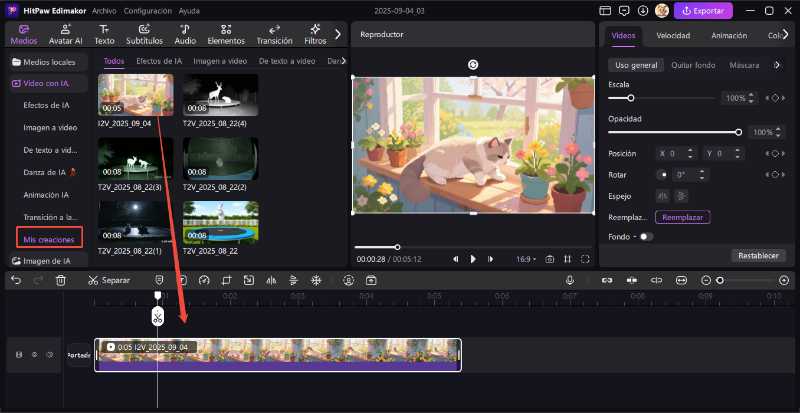Enter fullscreen preview mode
Screen dimensions: 800x413
[x=585, y=259]
